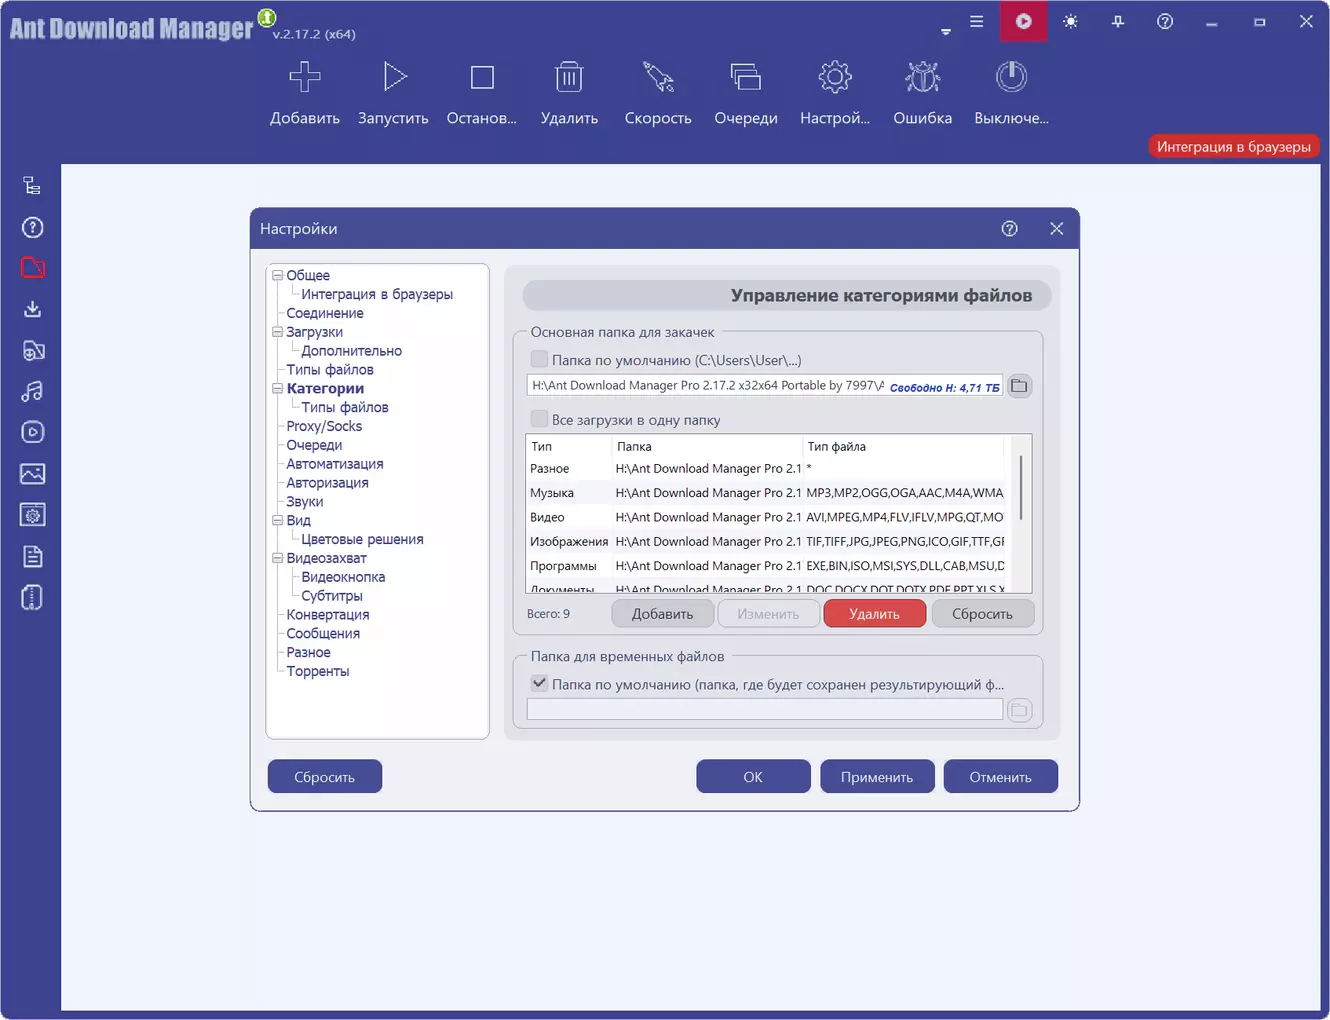Open the hamburger menu in the title bar

tap(977, 21)
